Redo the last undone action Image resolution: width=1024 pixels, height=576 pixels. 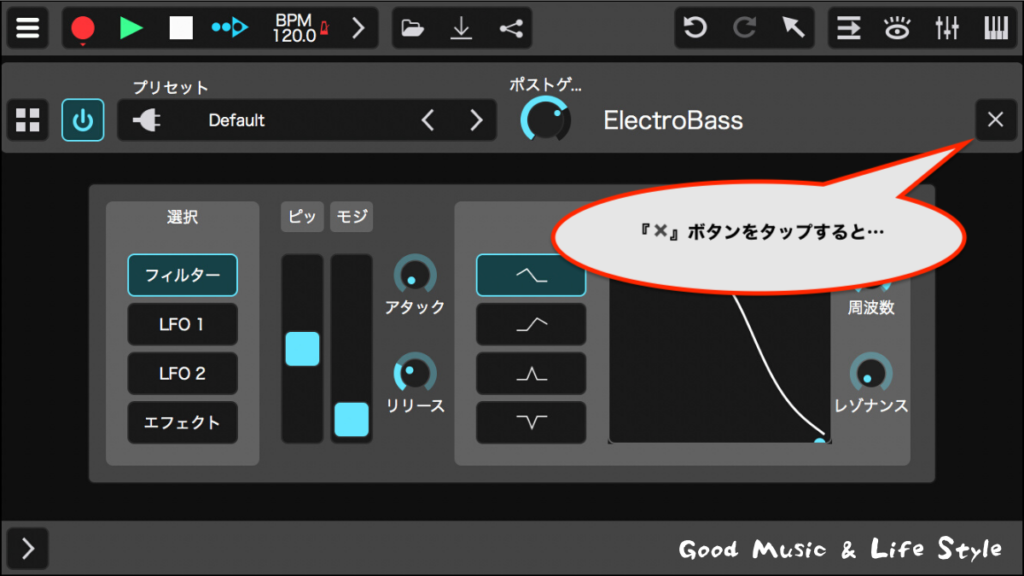(744, 28)
